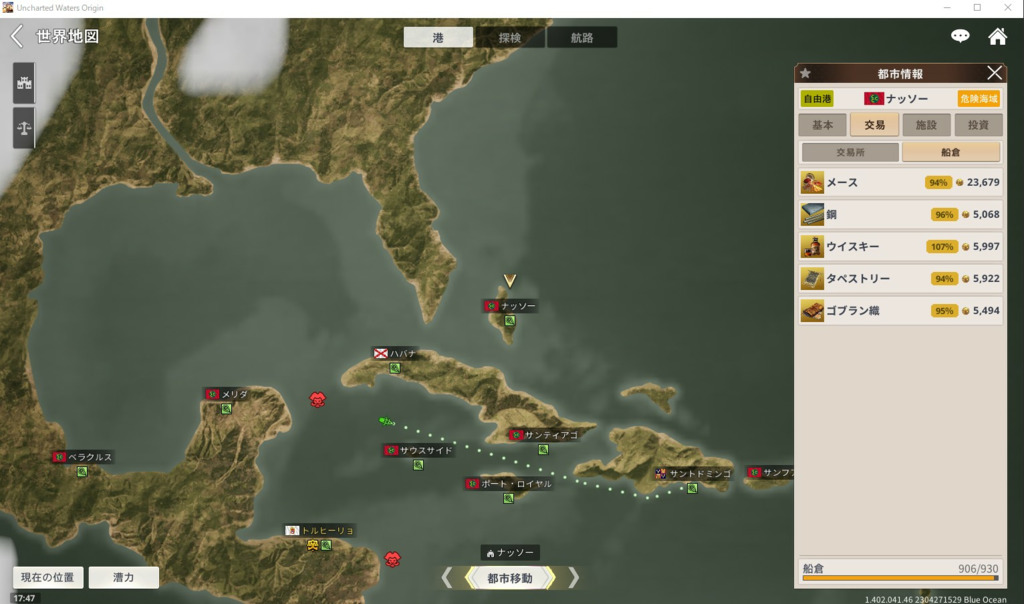Screen dimensions: 1024x604
Task: Click the Uncharted Waters Origin title bar icon
Action: pos(8,8)
